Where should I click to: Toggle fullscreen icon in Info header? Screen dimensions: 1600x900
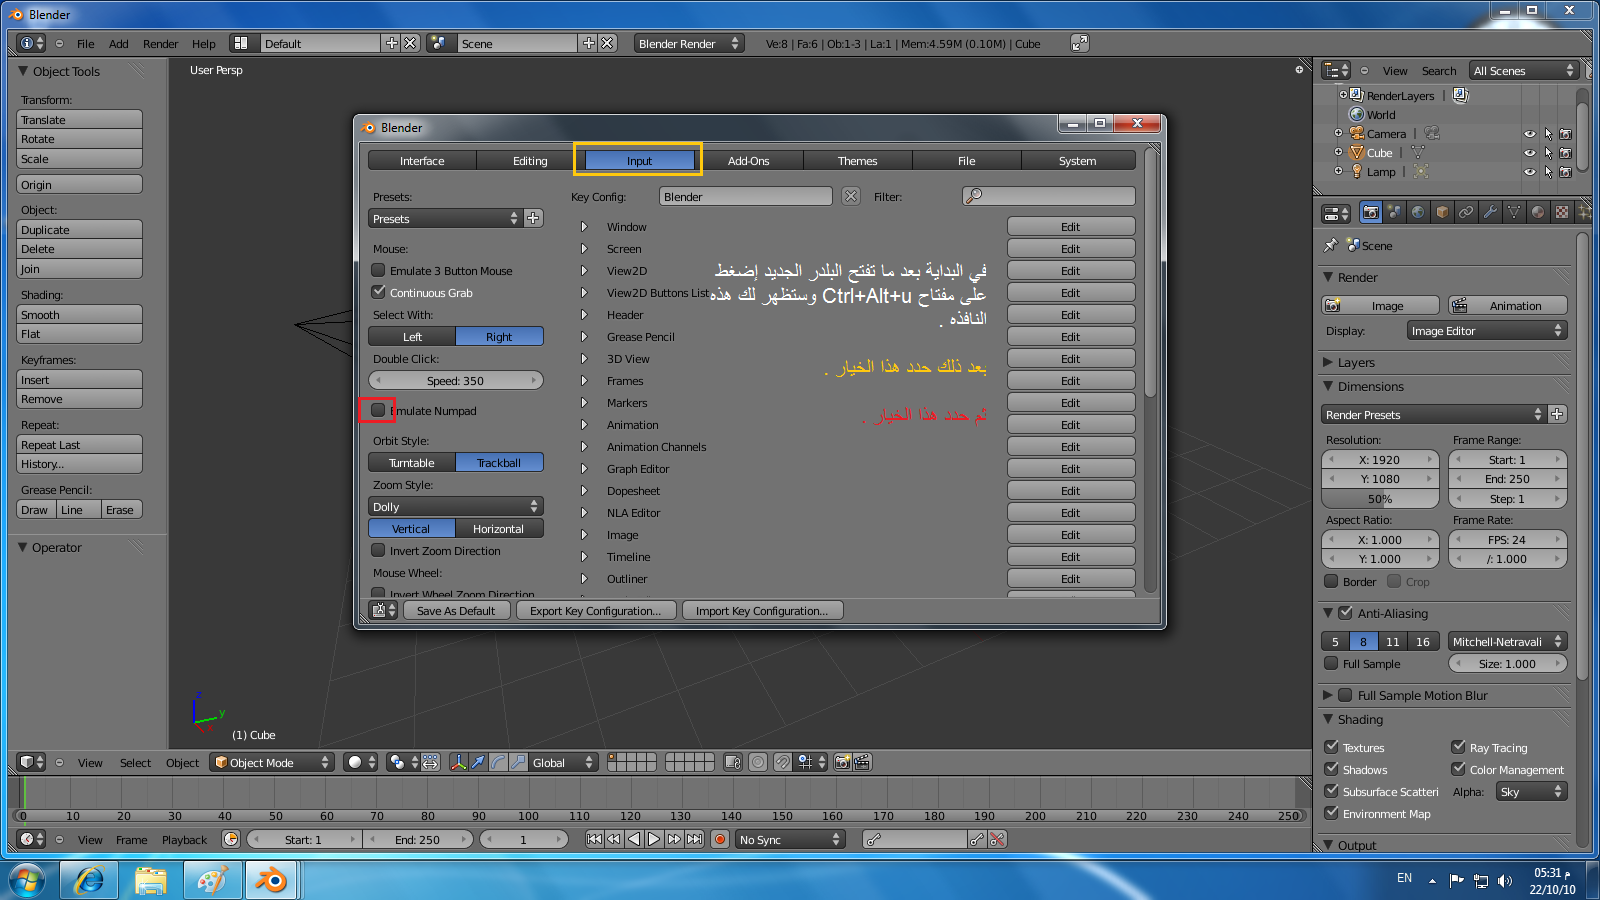click(x=1080, y=43)
